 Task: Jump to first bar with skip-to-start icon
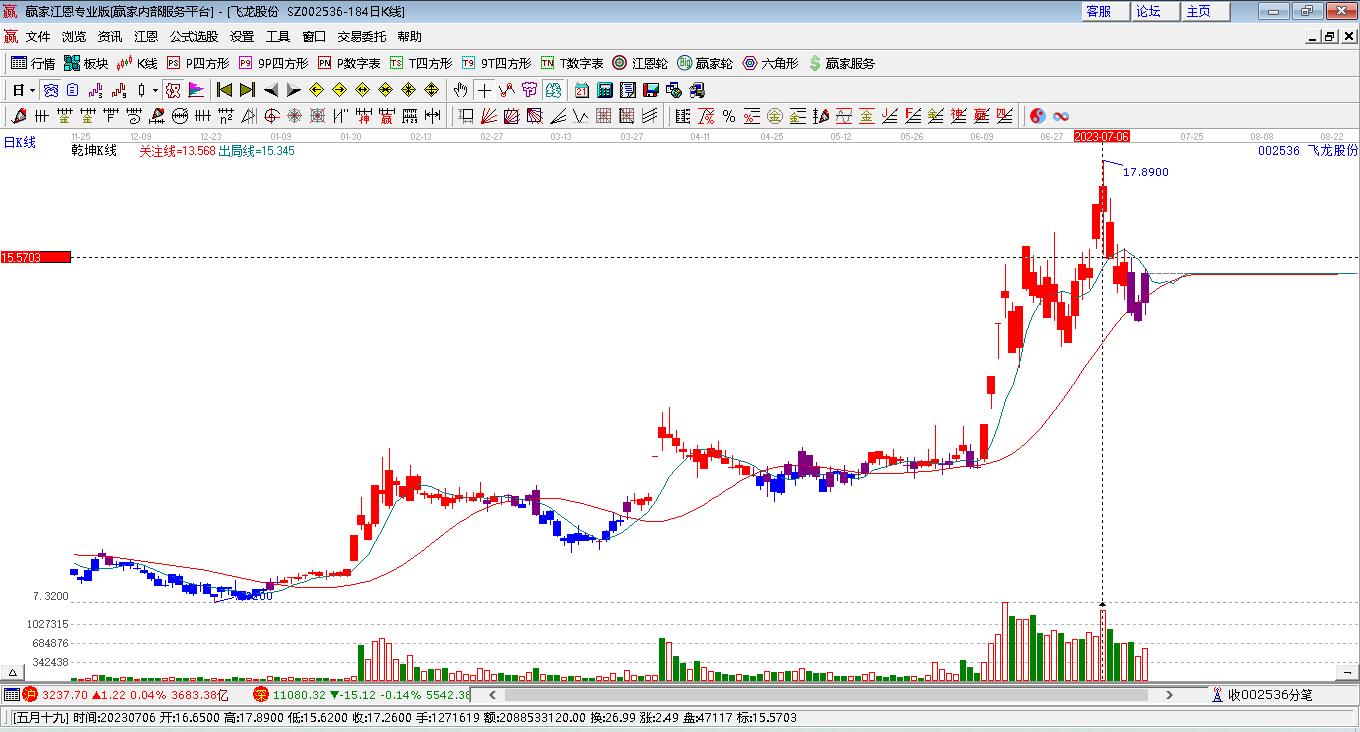tap(224, 90)
